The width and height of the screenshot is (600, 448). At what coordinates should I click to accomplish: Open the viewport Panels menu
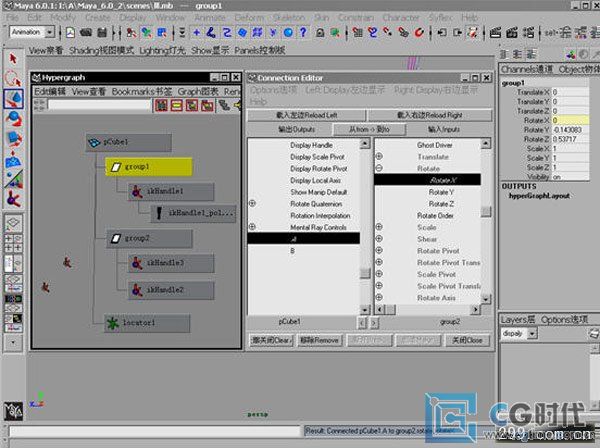[x=259, y=51]
